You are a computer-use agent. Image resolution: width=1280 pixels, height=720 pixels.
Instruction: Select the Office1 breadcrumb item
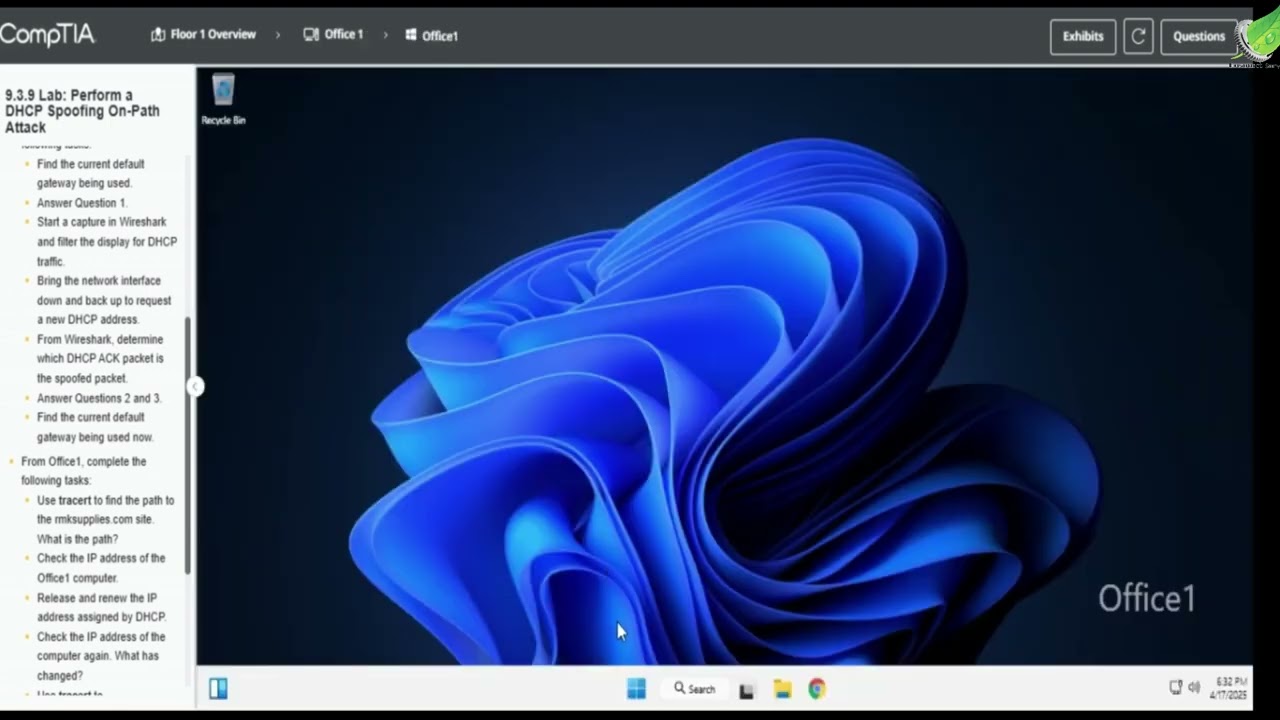click(x=440, y=36)
